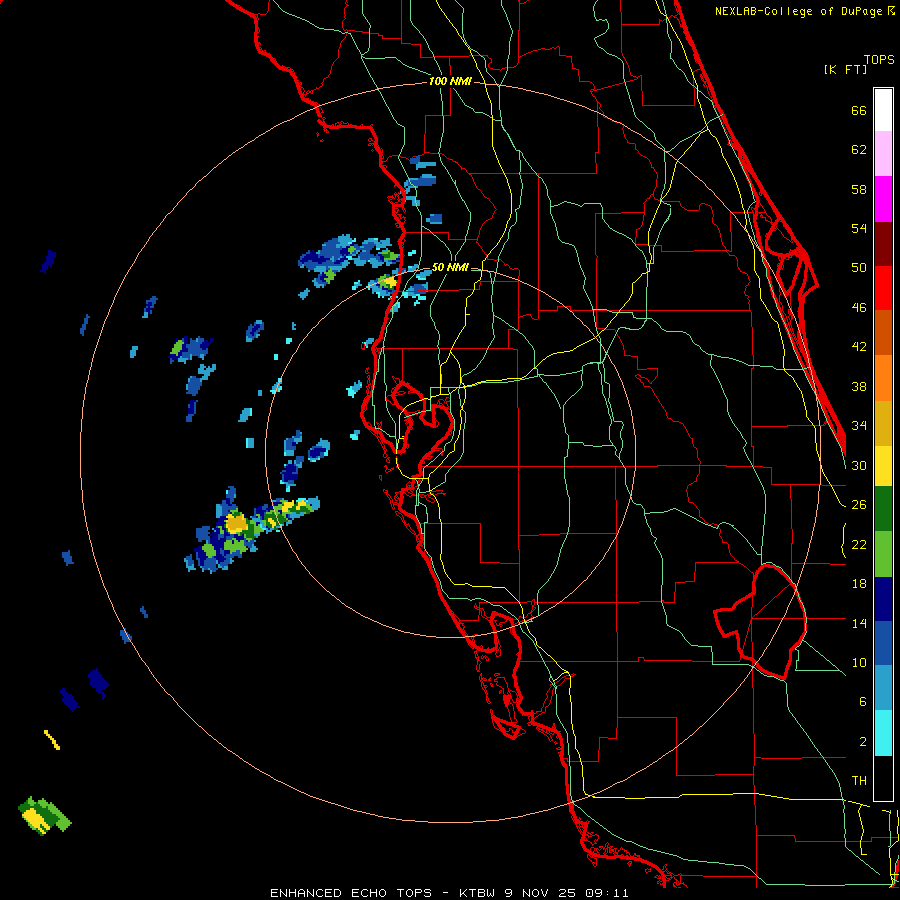Click the "TOPS" legend heading
Image resolution: width=900 pixels, height=900 pixels.
pos(879,59)
